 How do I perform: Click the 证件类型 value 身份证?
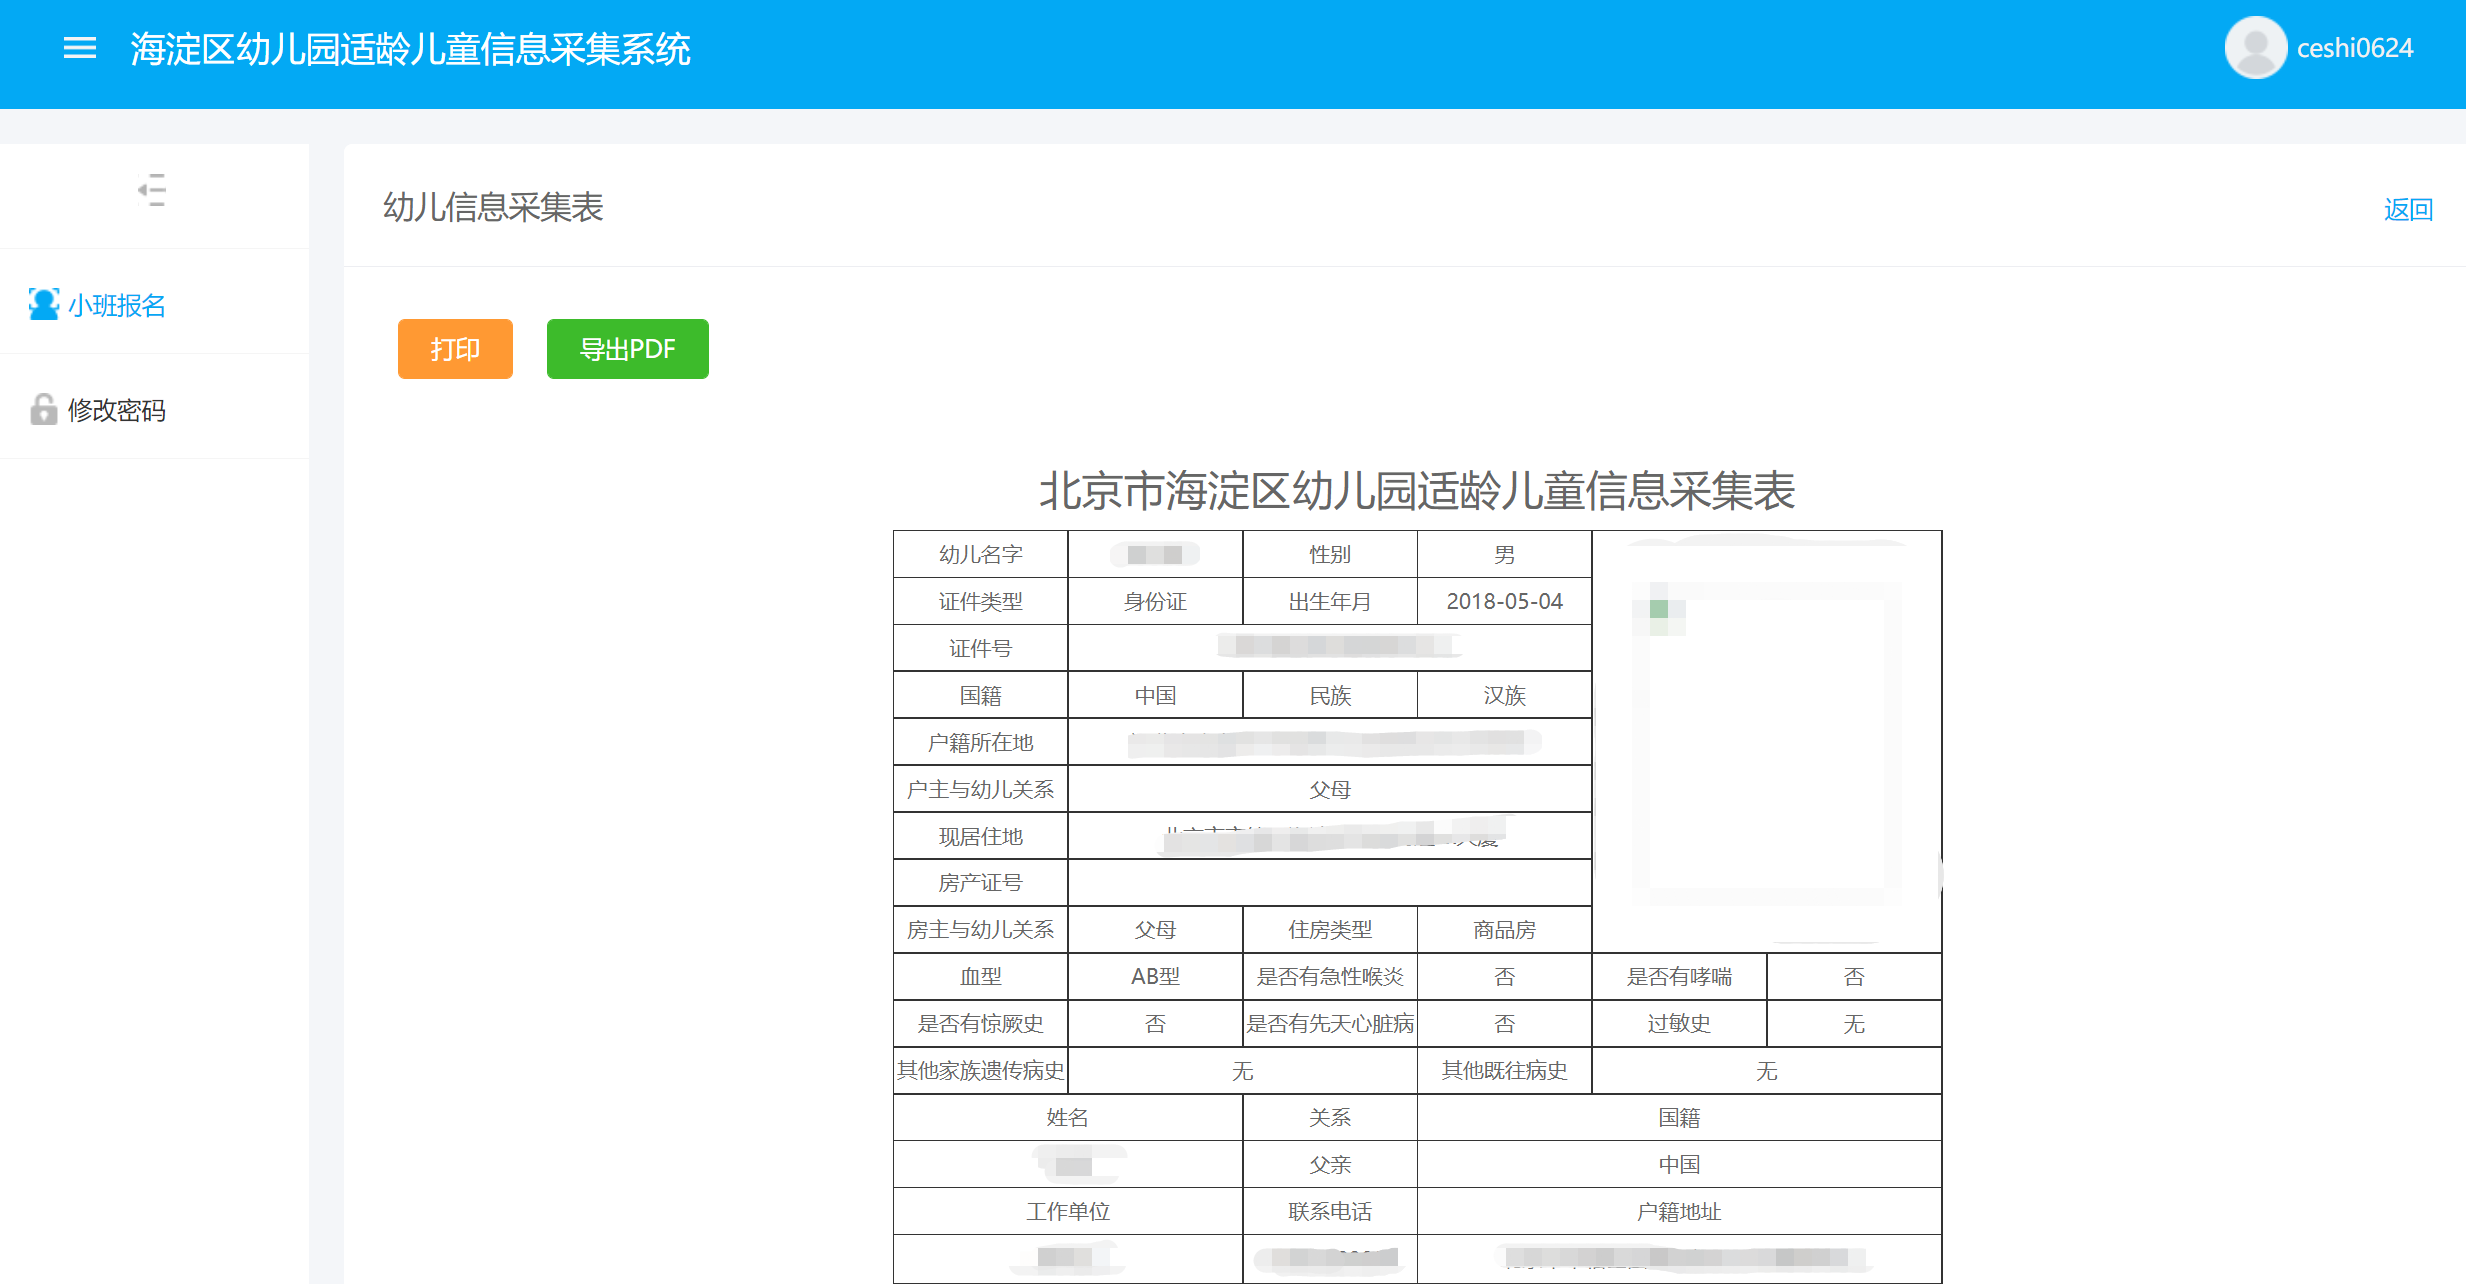tap(1155, 601)
